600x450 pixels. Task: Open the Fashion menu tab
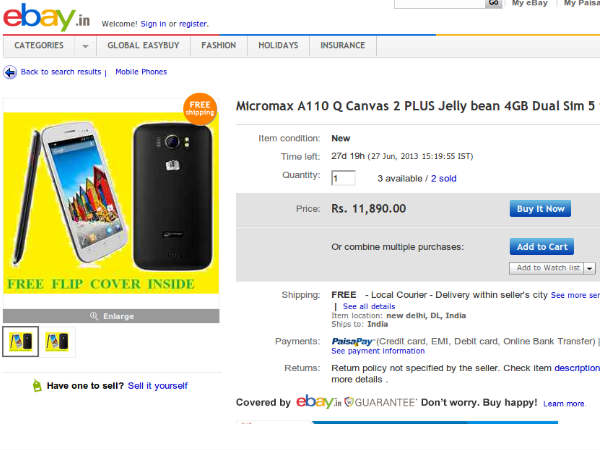[x=218, y=46]
